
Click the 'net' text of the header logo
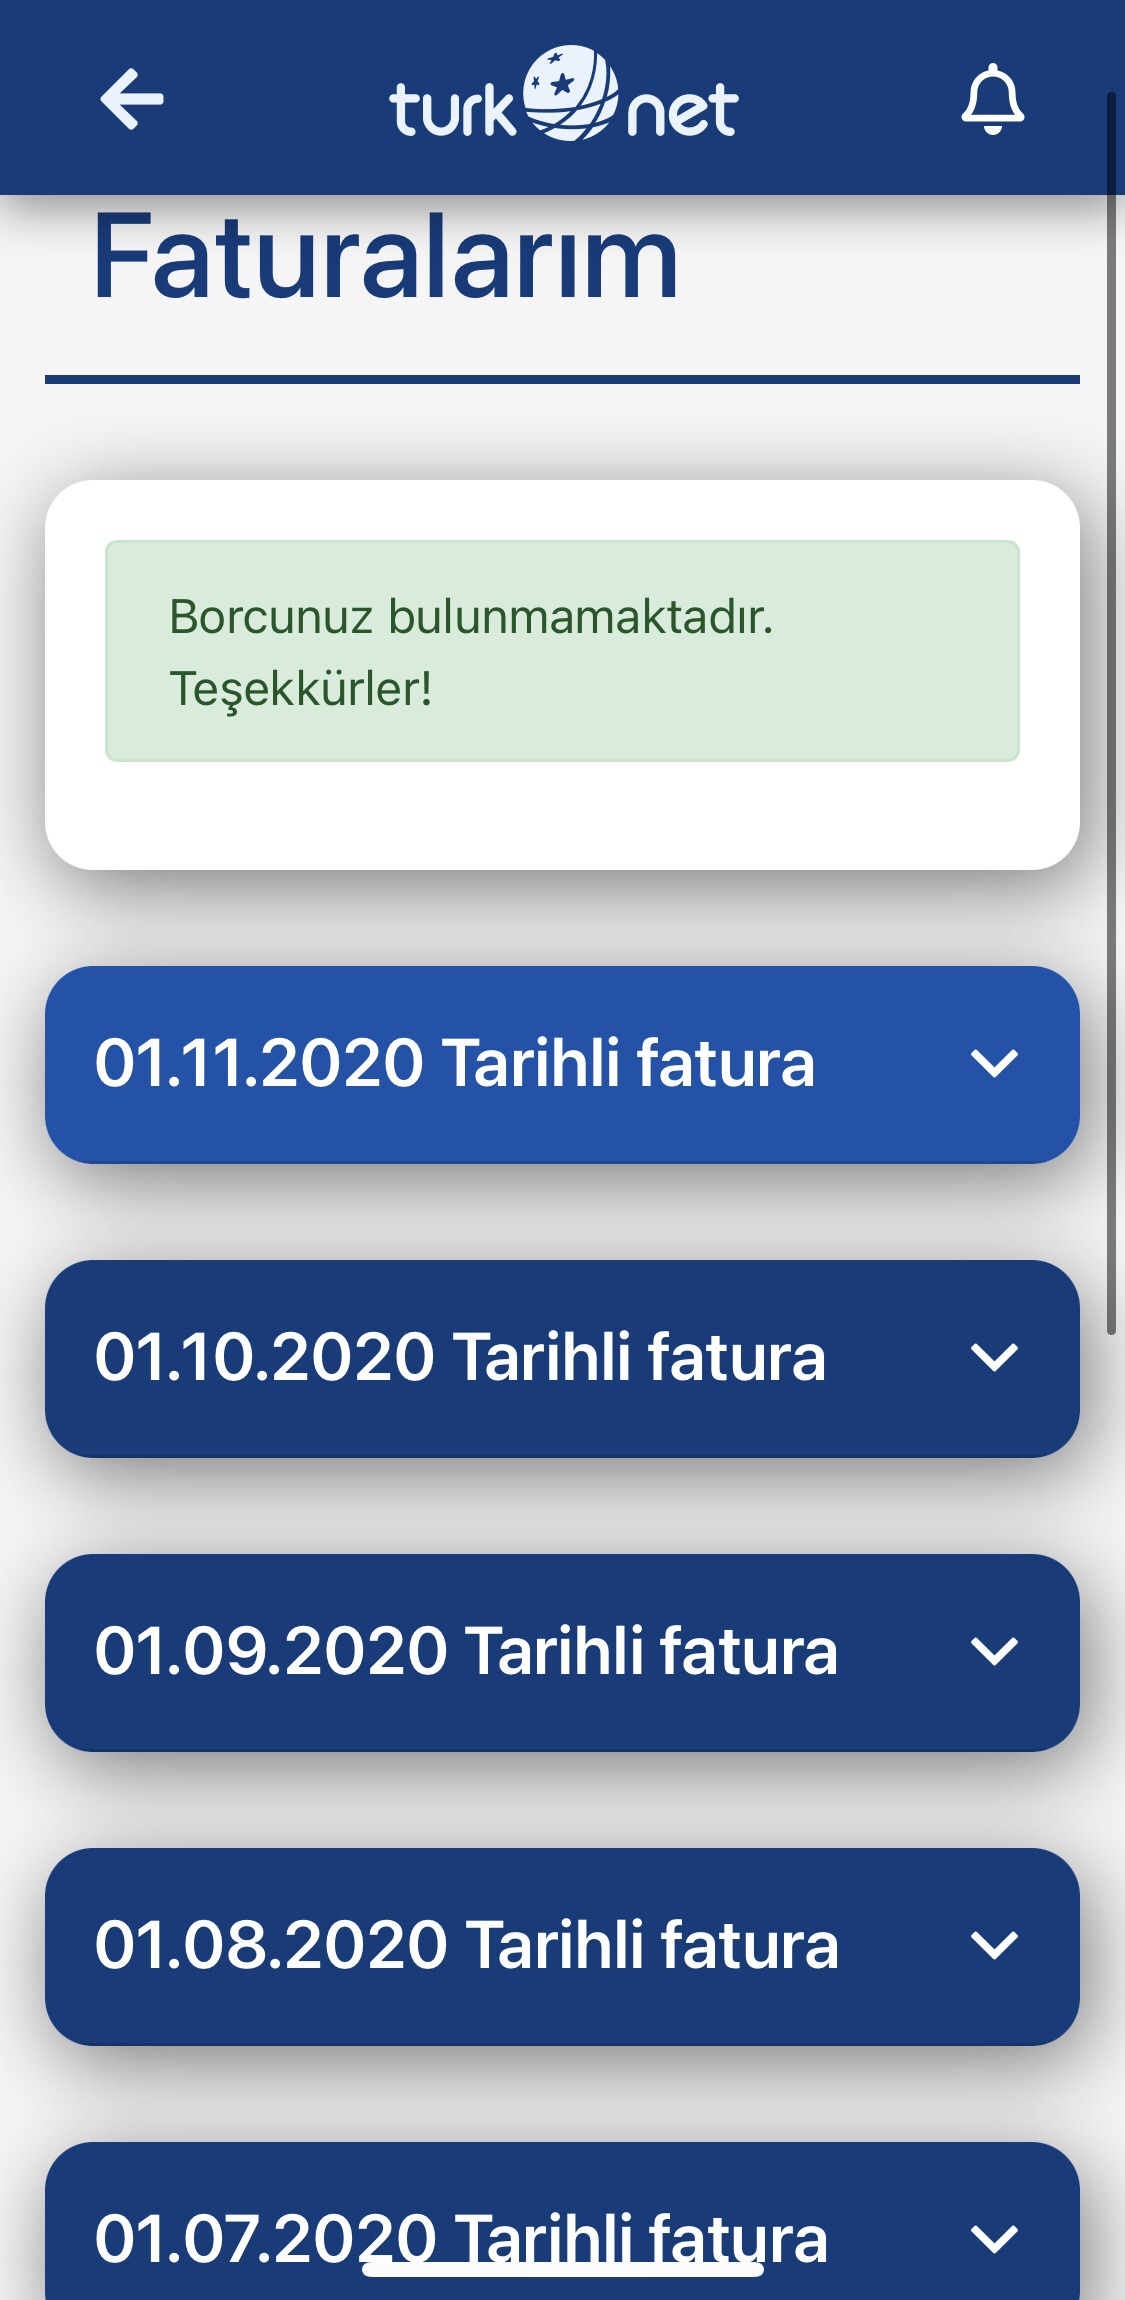(x=682, y=110)
